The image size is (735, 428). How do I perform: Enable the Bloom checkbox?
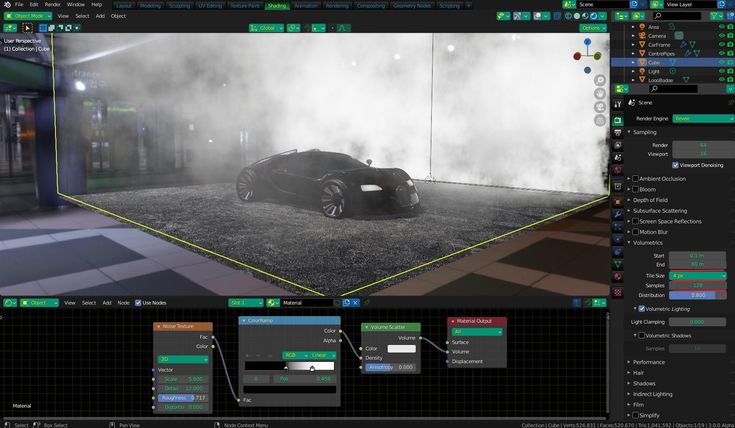(635, 189)
